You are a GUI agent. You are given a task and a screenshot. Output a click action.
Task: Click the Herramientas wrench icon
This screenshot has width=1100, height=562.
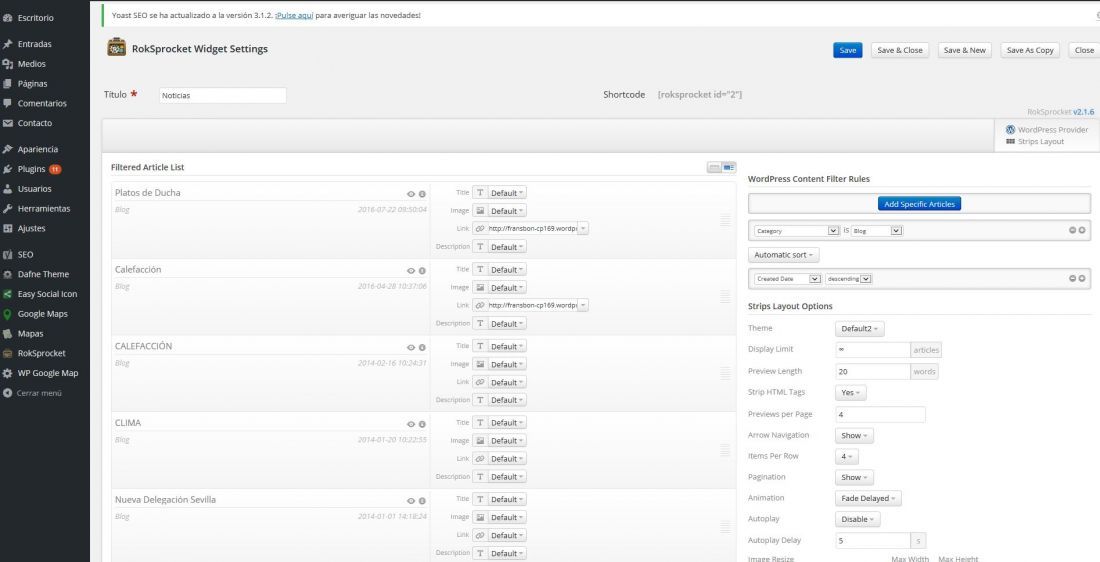tap(8, 208)
